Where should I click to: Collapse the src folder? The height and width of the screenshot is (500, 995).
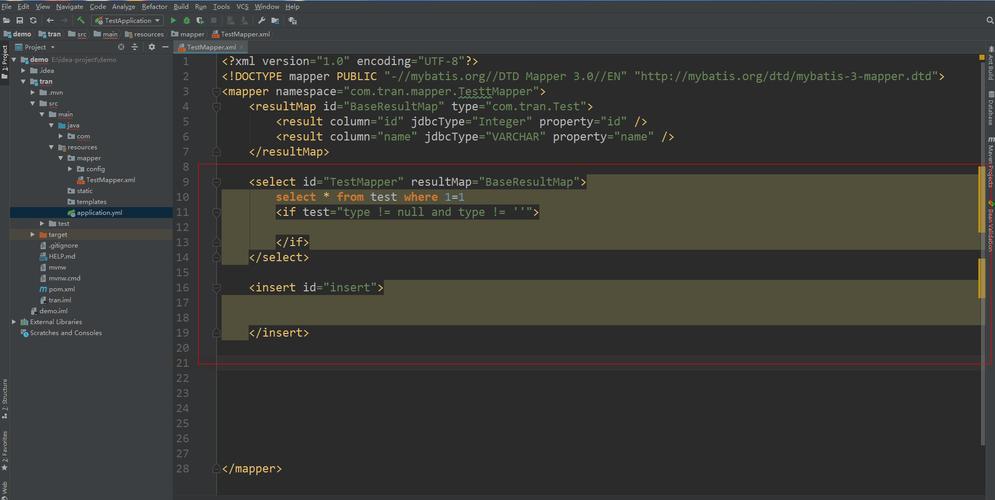click(x=33, y=103)
